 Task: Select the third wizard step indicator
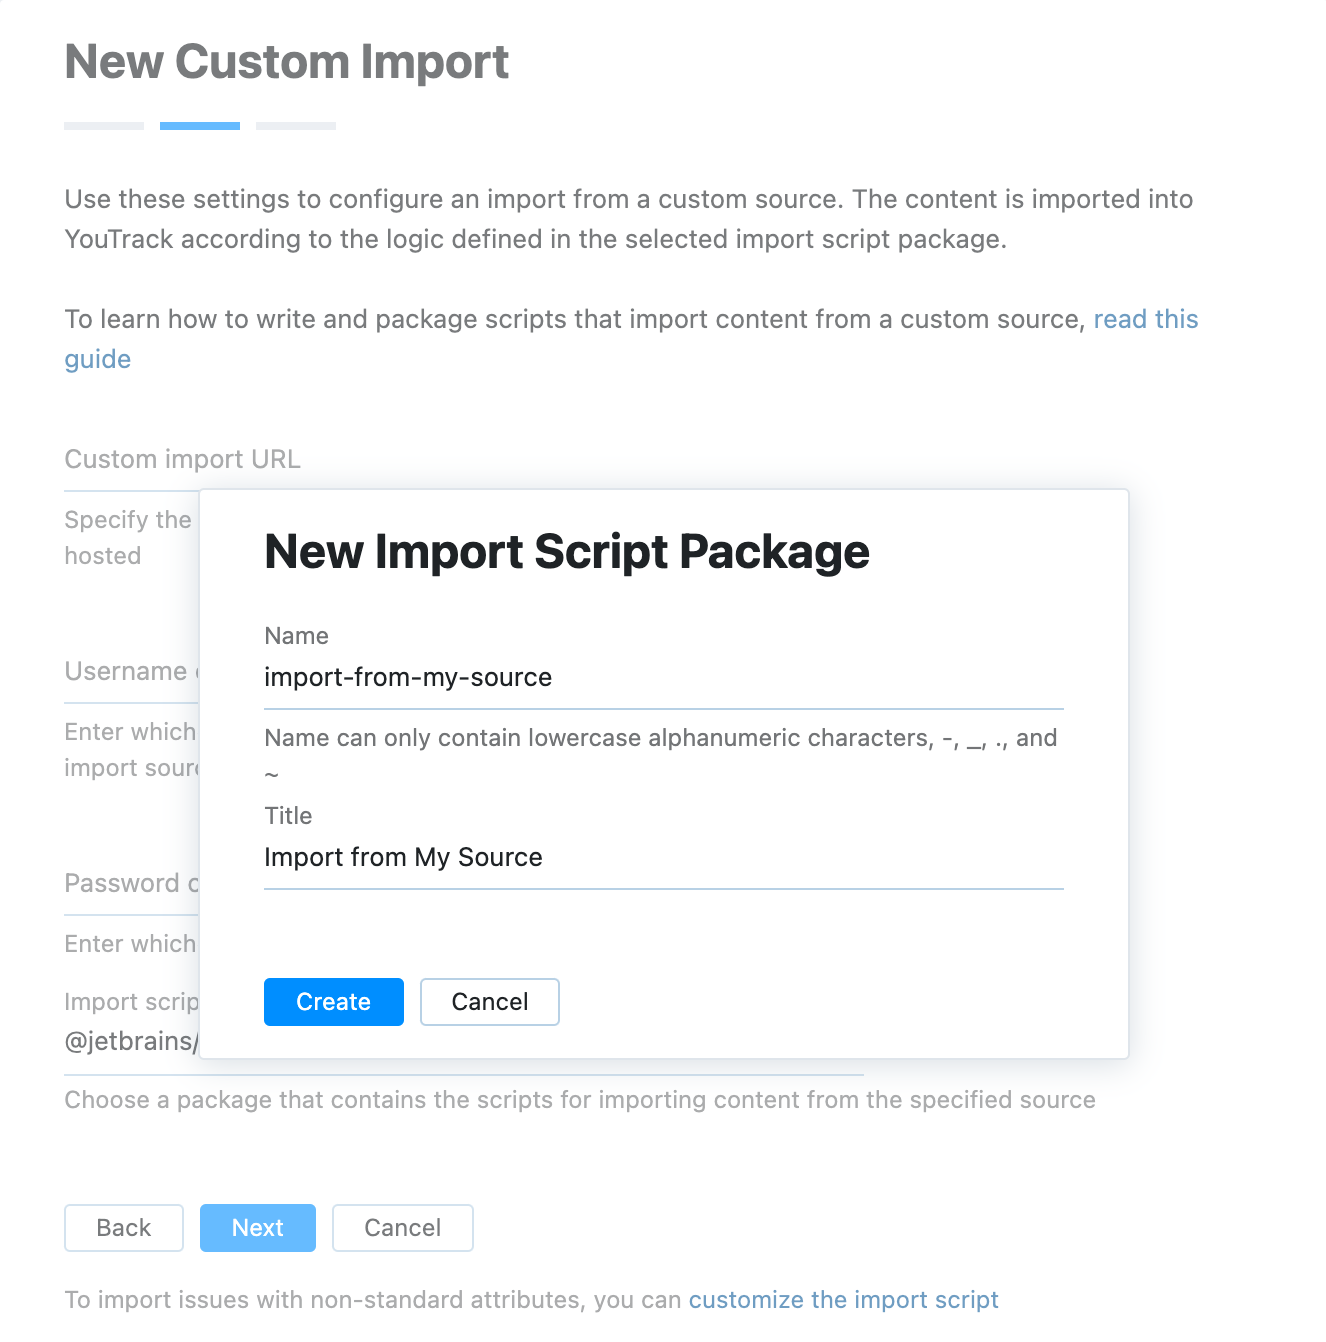tap(295, 124)
